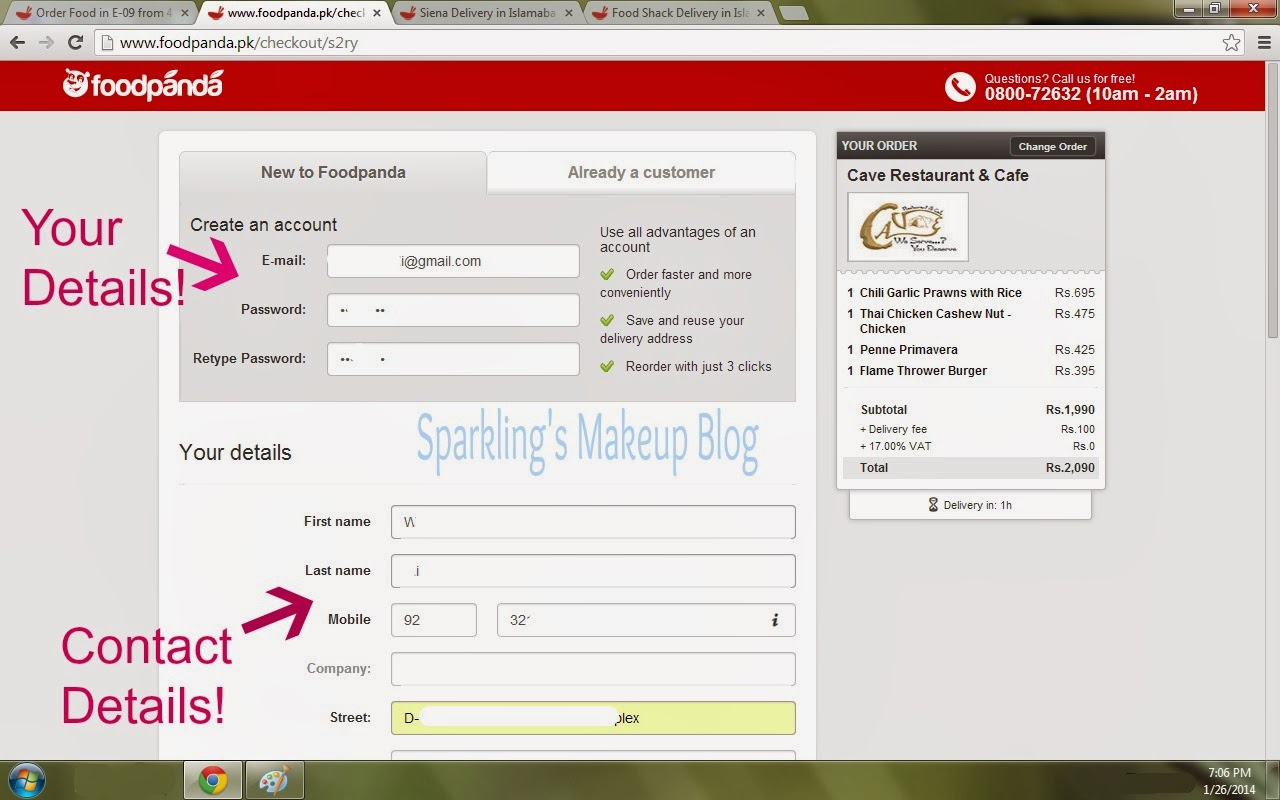Click the taskbar clock 7:06 PM
Viewport: 1280px width, 800px height.
click(x=1229, y=773)
